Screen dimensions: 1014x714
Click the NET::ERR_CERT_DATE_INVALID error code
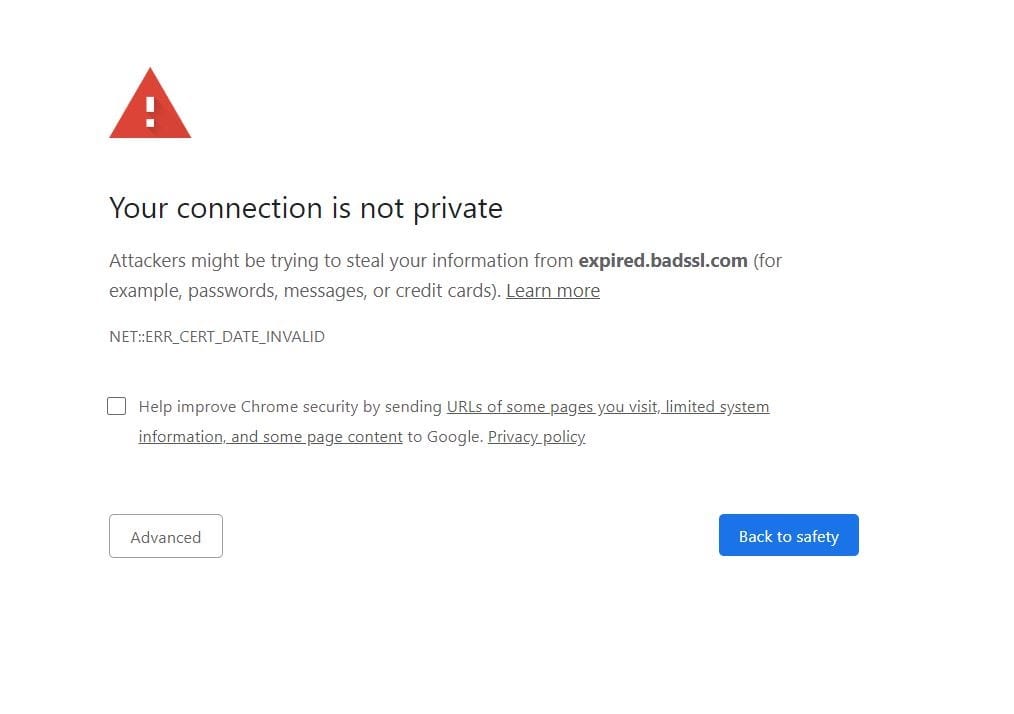click(x=217, y=337)
